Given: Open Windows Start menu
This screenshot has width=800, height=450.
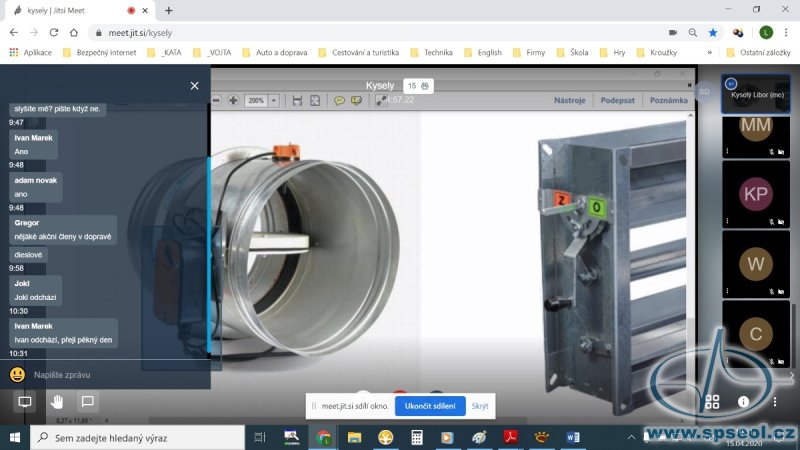Looking at the screenshot, I should click(15, 437).
